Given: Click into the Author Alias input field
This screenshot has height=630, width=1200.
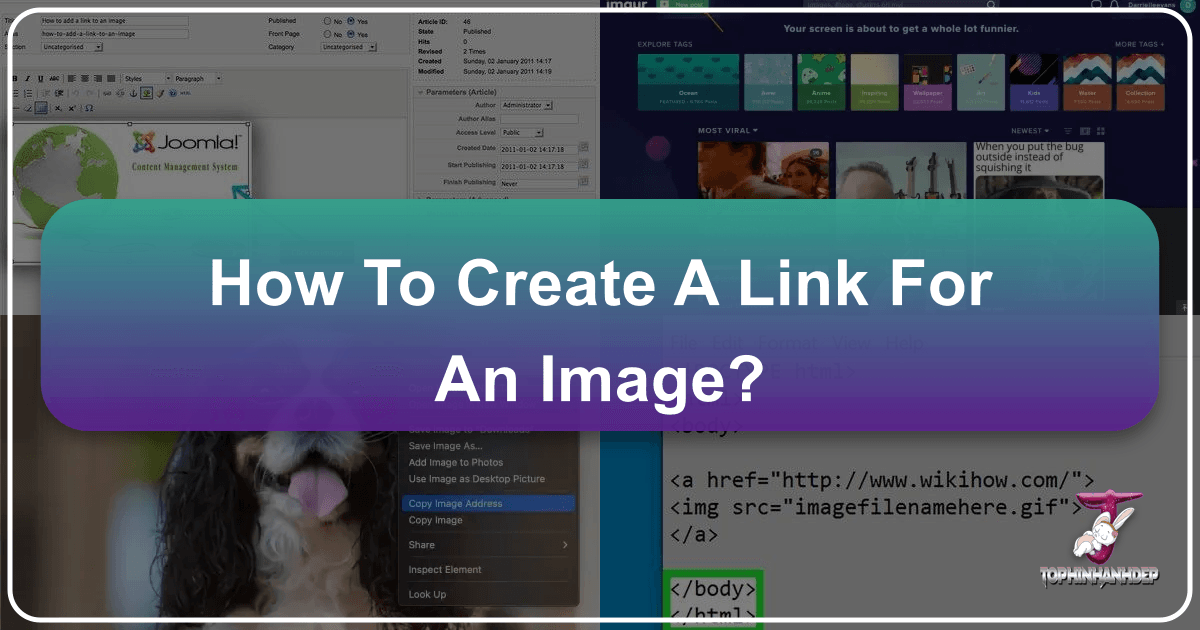Looking at the screenshot, I should [x=539, y=119].
